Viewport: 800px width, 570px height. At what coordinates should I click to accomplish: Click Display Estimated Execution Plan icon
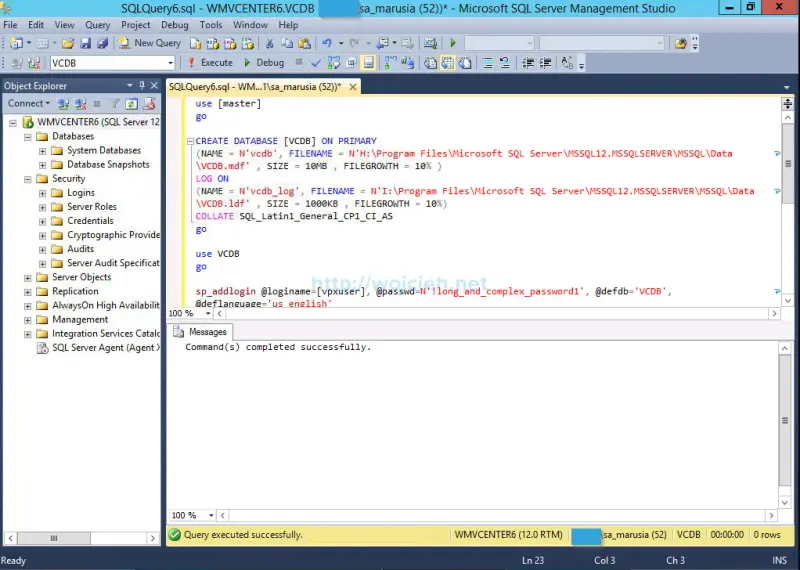tap(334, 63)
